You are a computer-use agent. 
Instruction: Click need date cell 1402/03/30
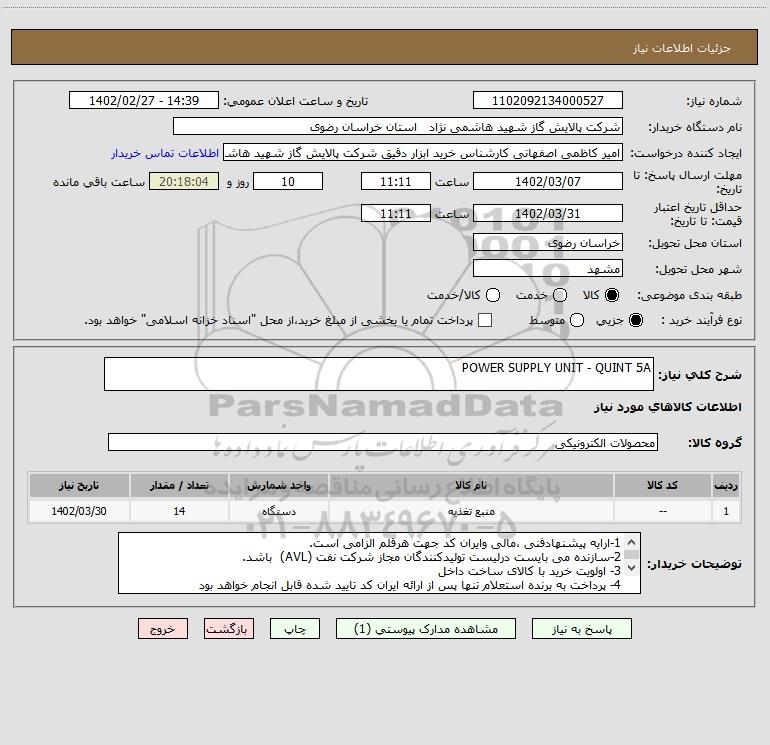(79, 511)
